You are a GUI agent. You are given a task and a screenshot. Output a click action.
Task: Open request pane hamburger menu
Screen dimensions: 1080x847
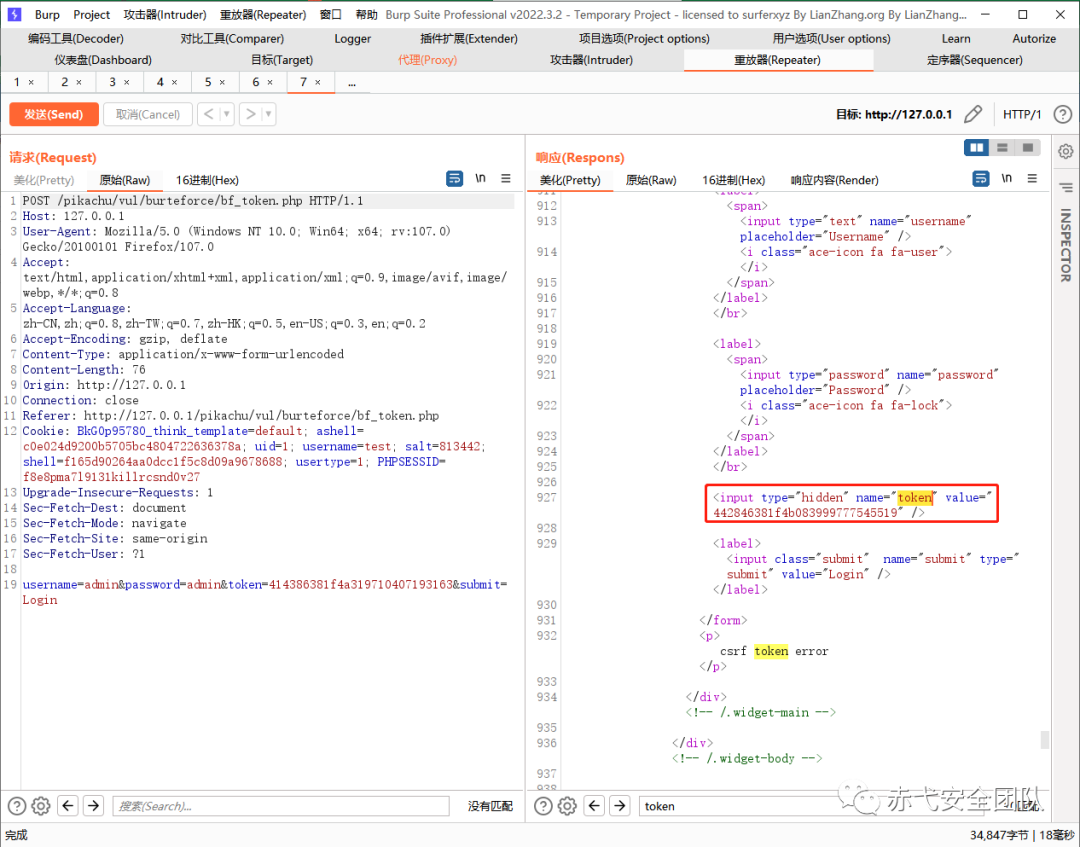(x=506, y=178)
